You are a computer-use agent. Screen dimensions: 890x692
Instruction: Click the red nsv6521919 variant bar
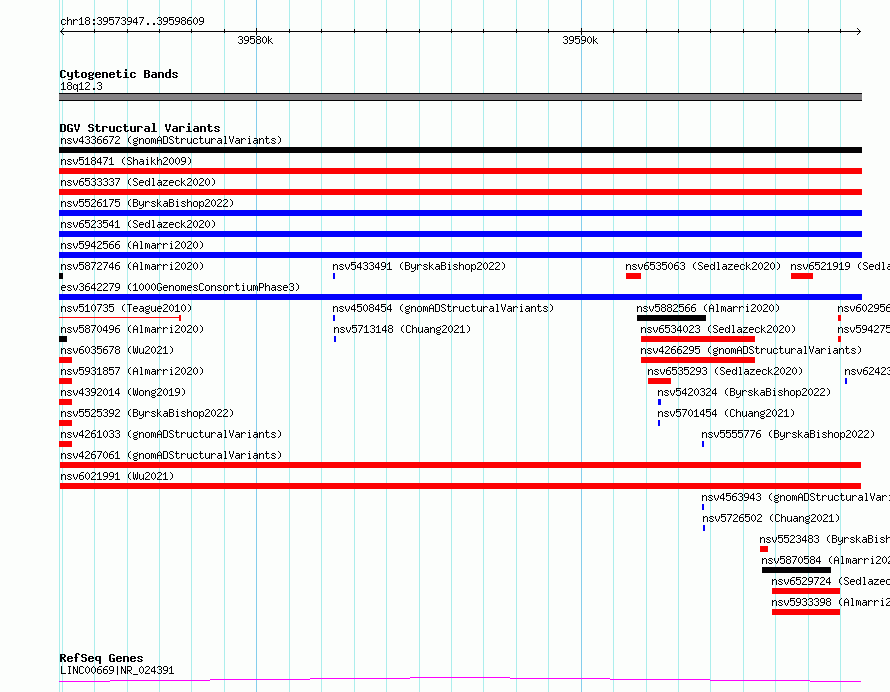tap(802, 276)
